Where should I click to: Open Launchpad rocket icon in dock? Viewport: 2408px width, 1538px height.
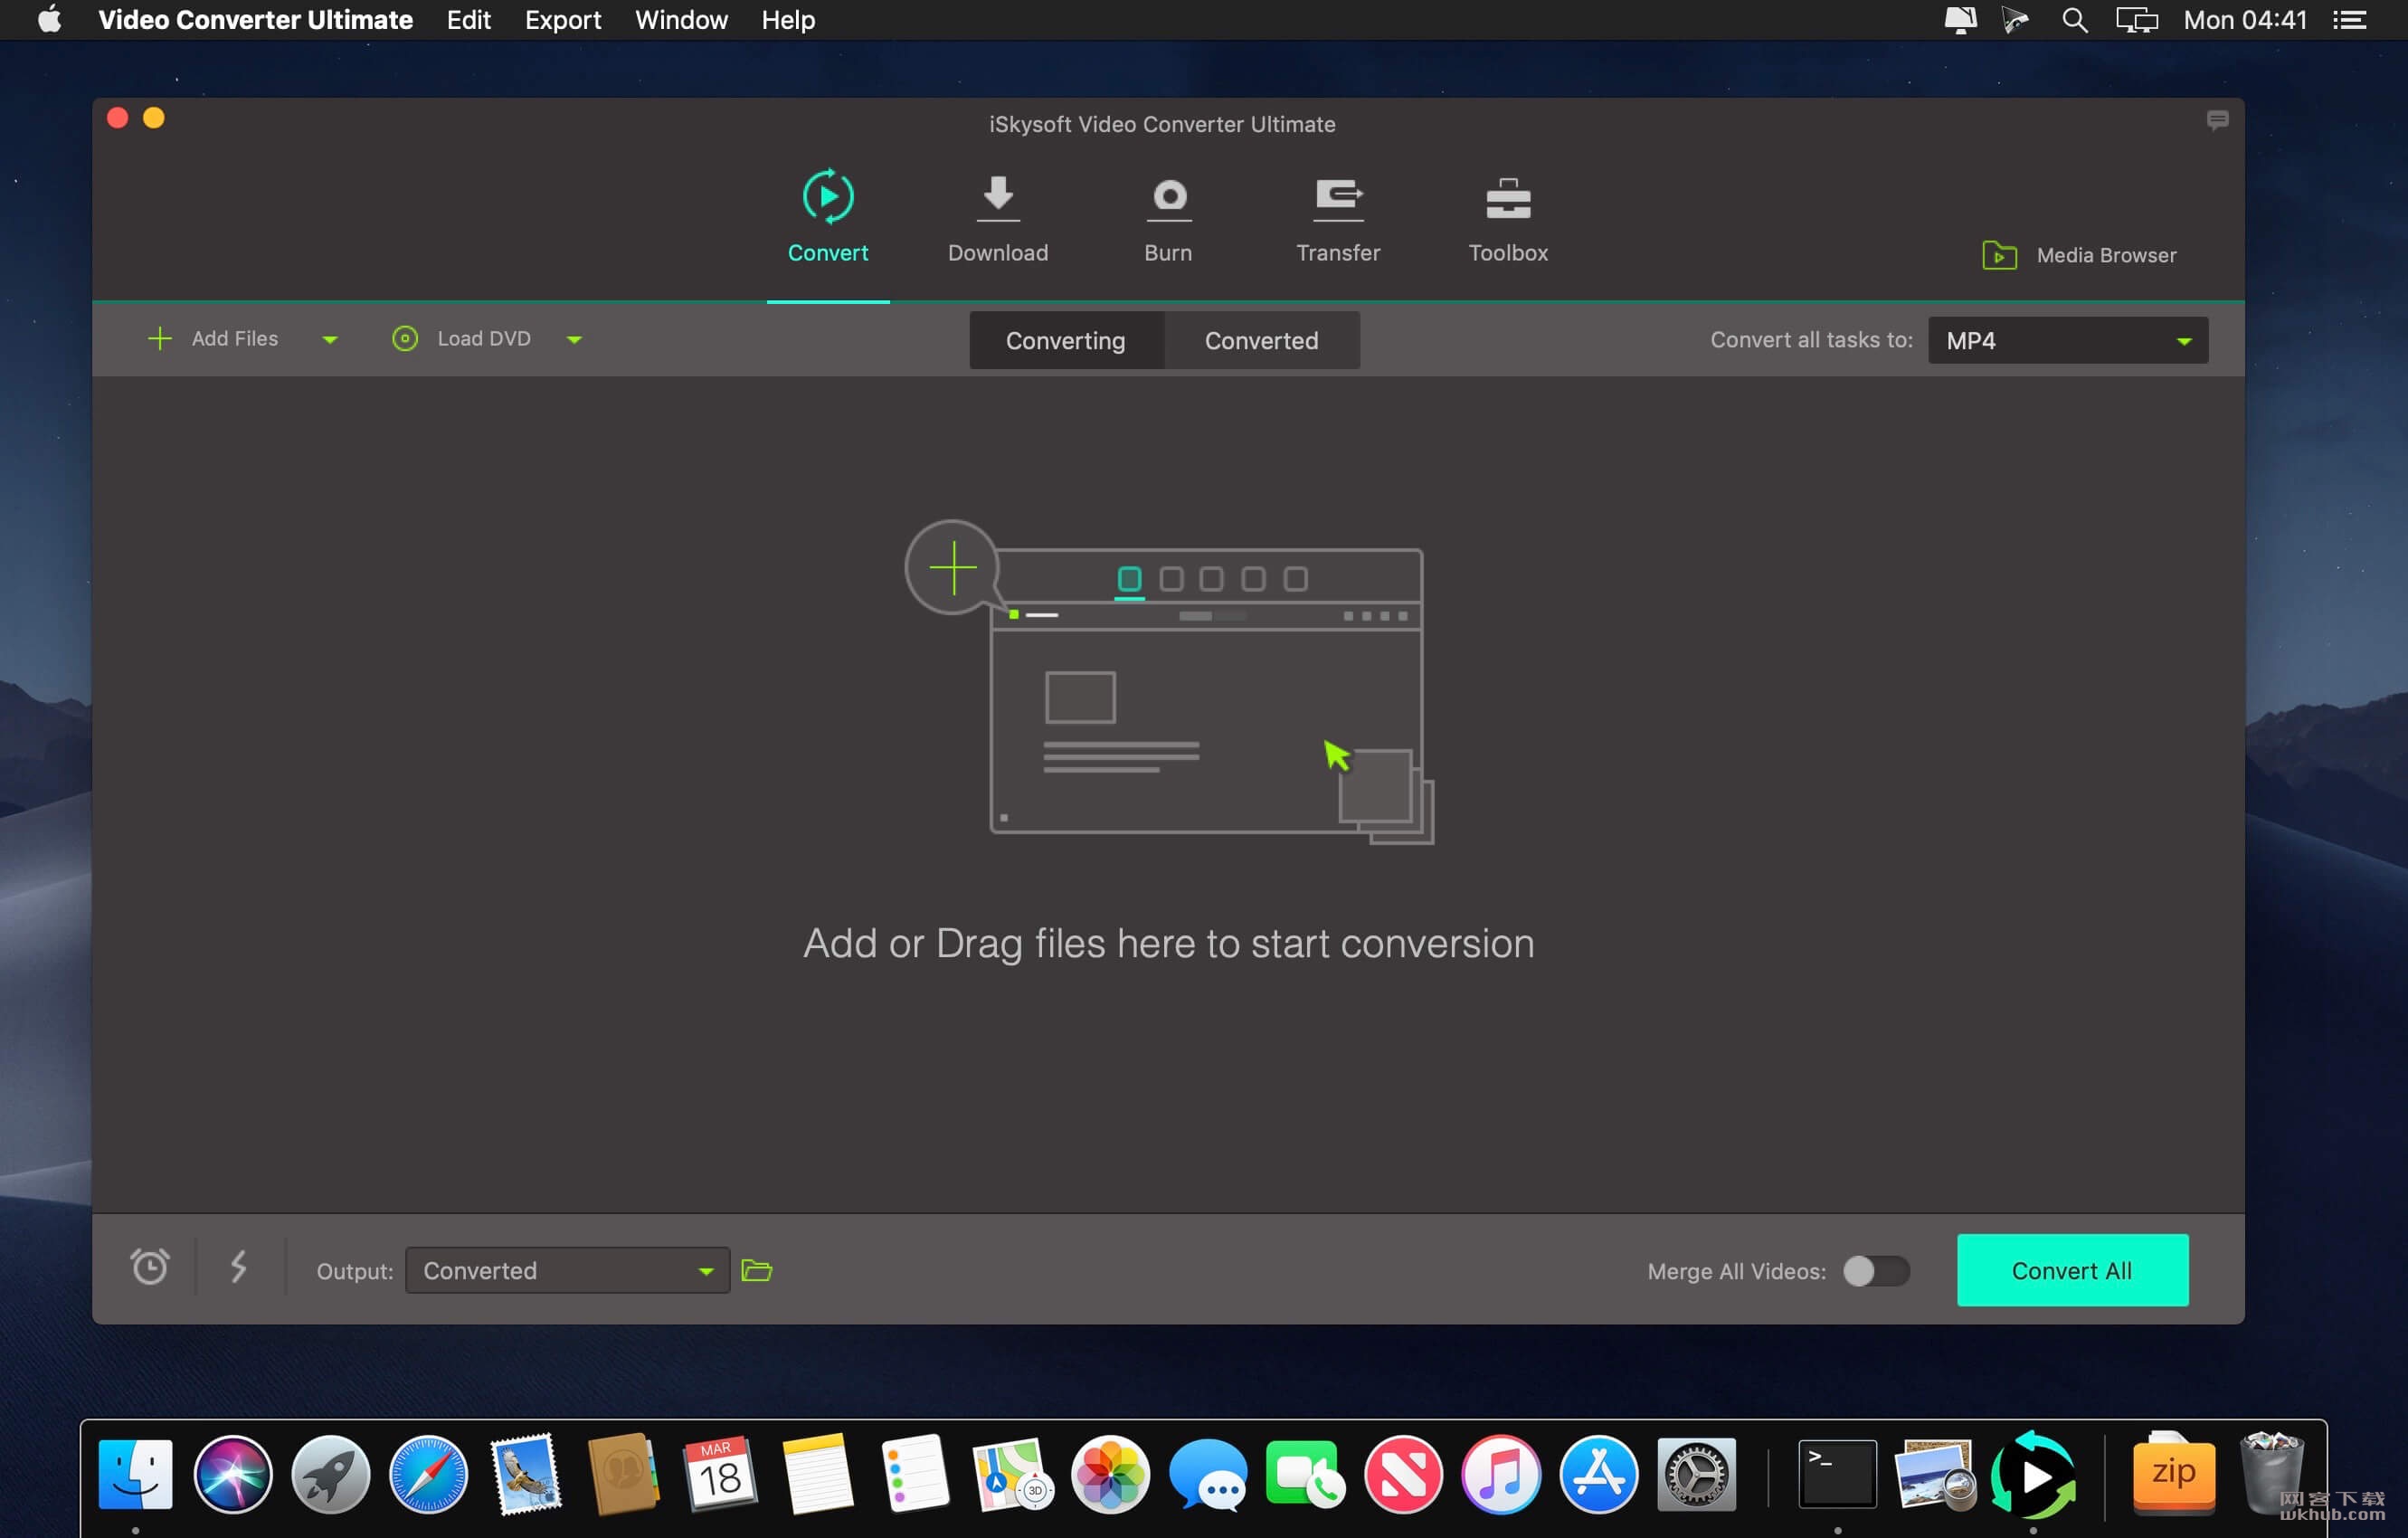330,1473
